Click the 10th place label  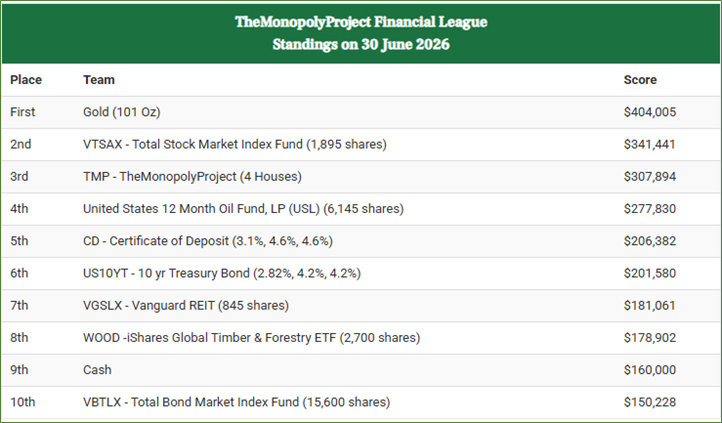pos(23,402)
